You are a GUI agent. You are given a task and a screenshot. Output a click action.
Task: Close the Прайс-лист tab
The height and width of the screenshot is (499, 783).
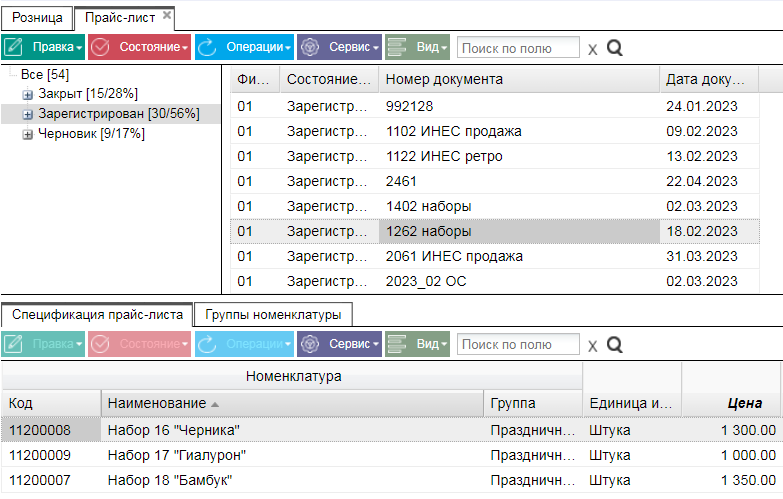167,15
